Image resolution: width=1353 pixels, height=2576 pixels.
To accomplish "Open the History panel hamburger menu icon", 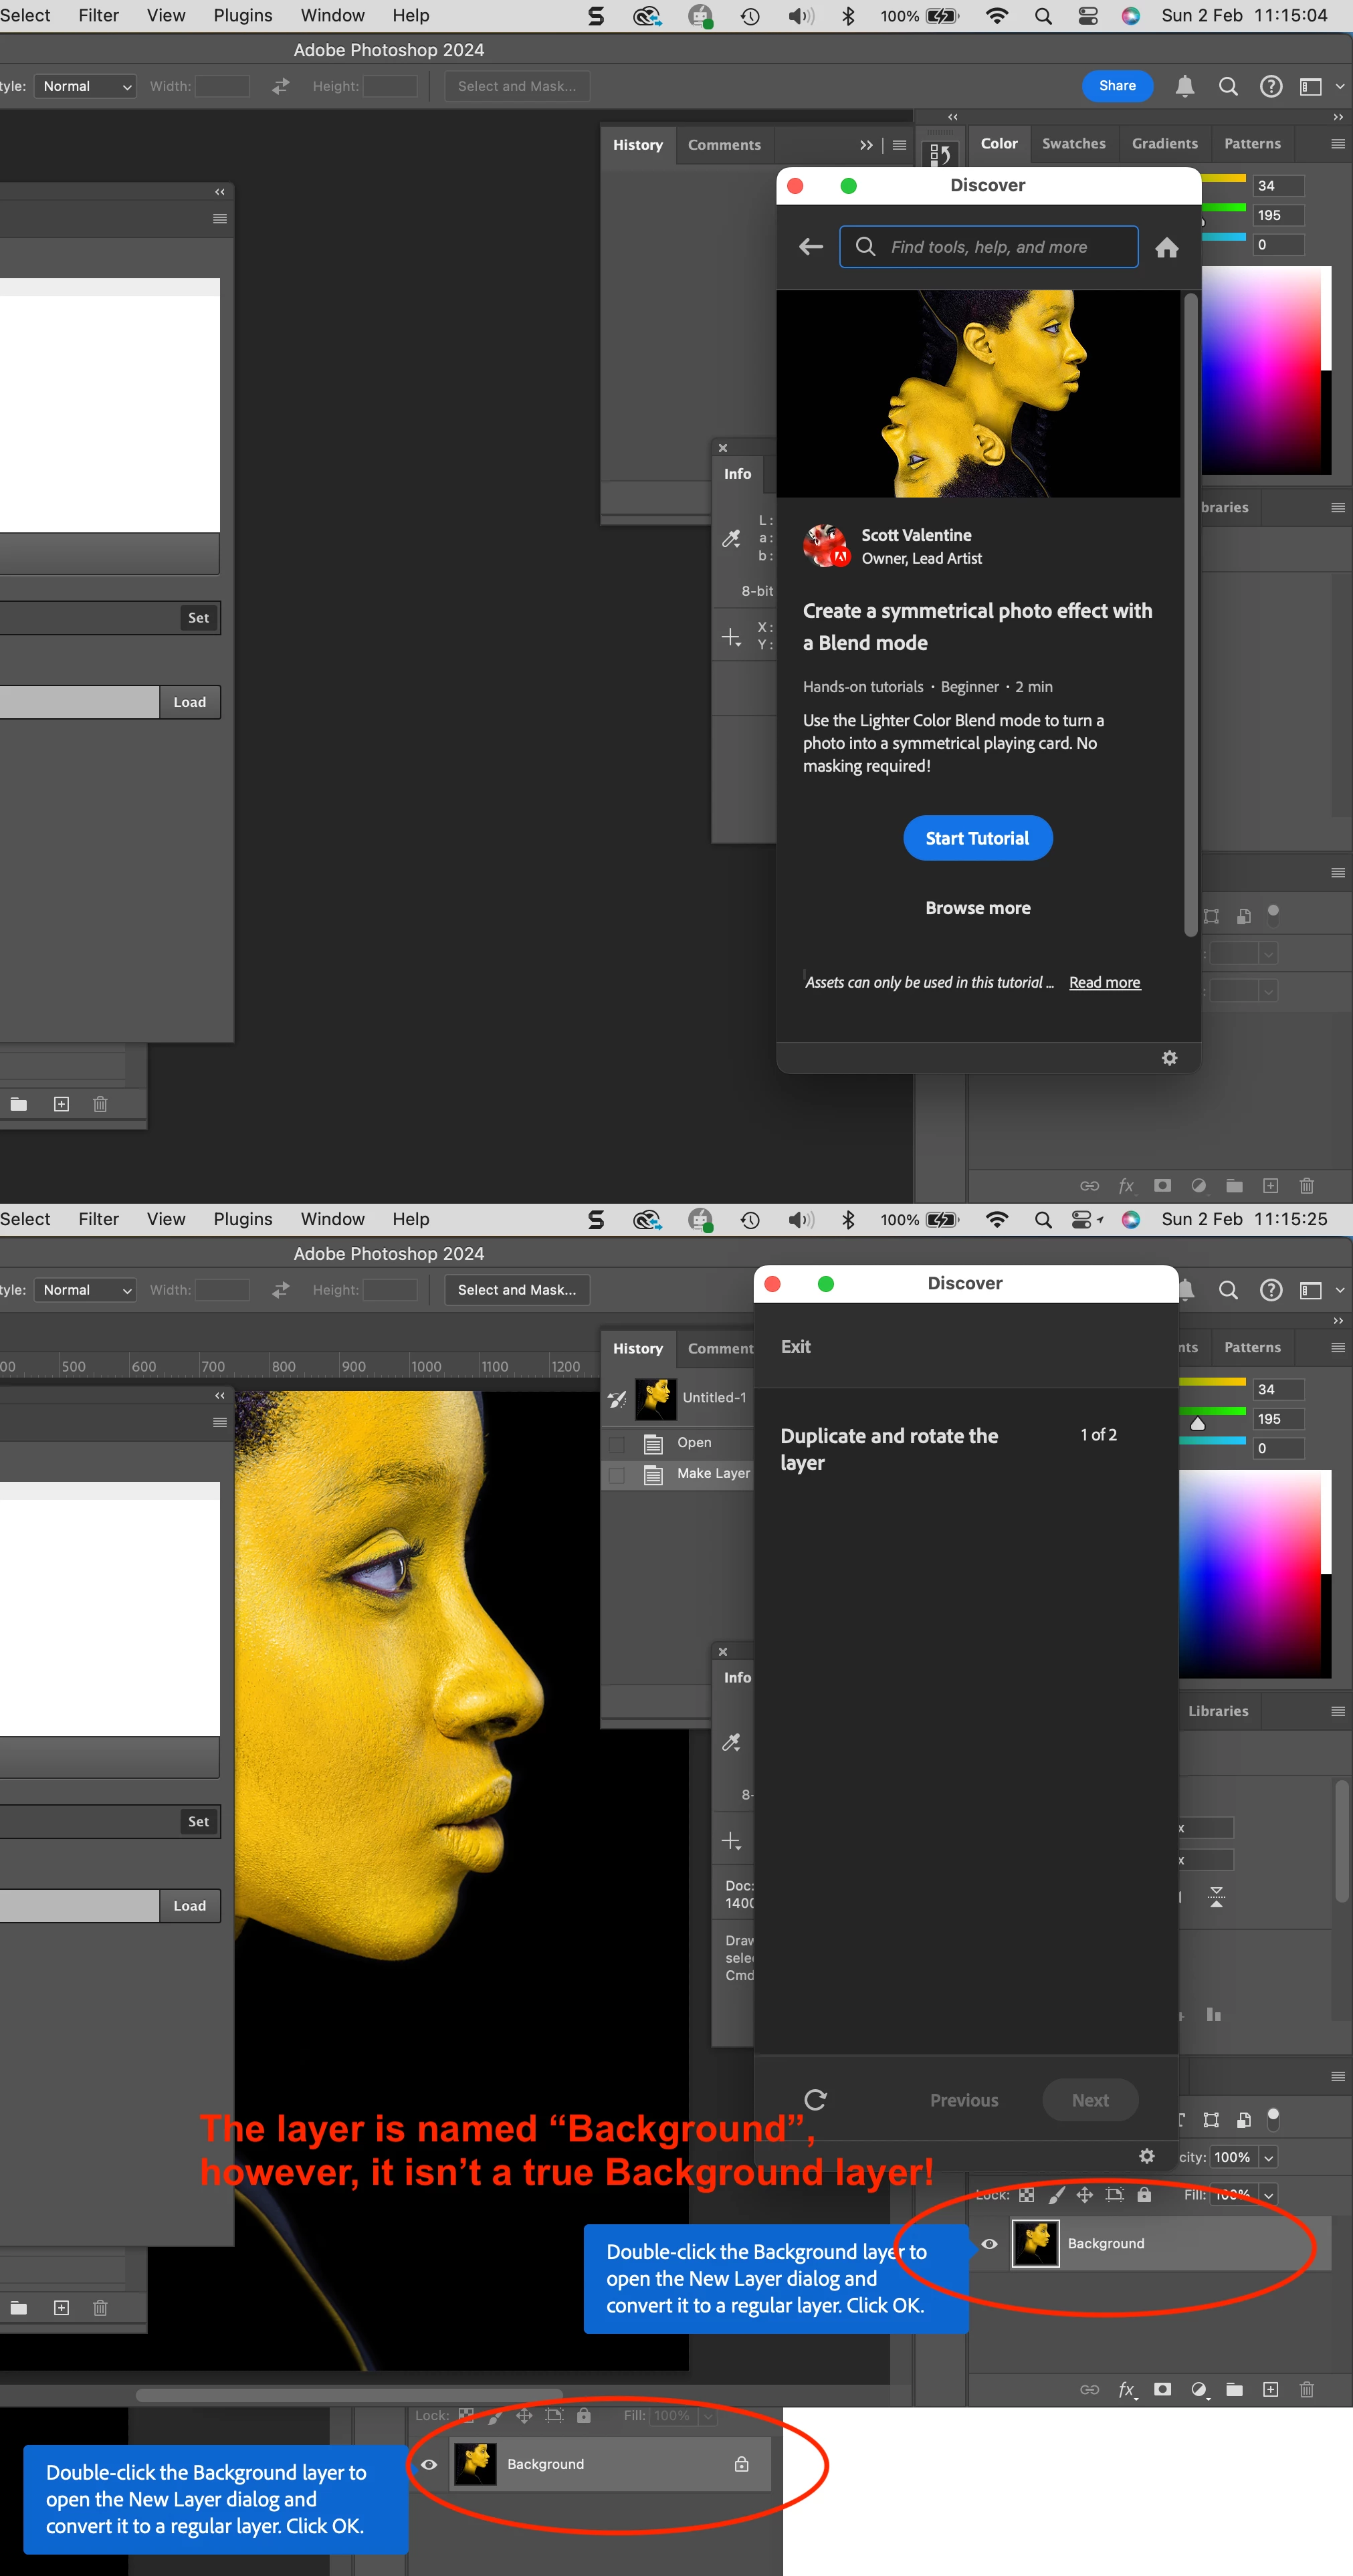I will click(899, 145).
